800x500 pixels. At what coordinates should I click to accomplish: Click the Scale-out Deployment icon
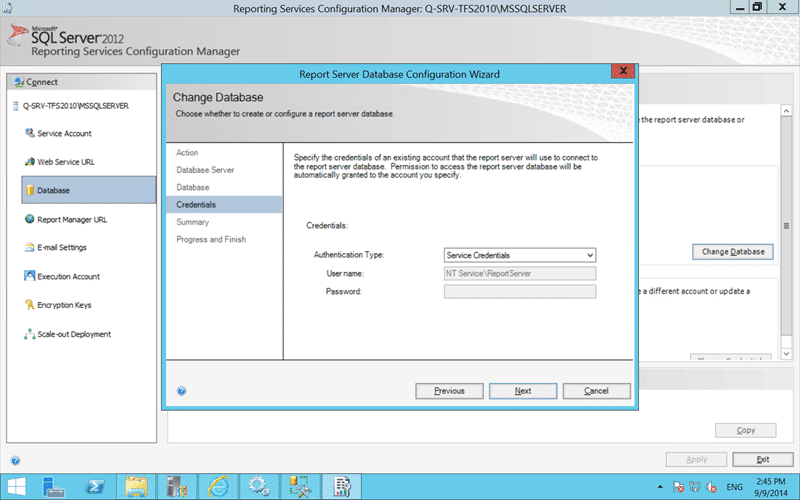pos(30,334)
